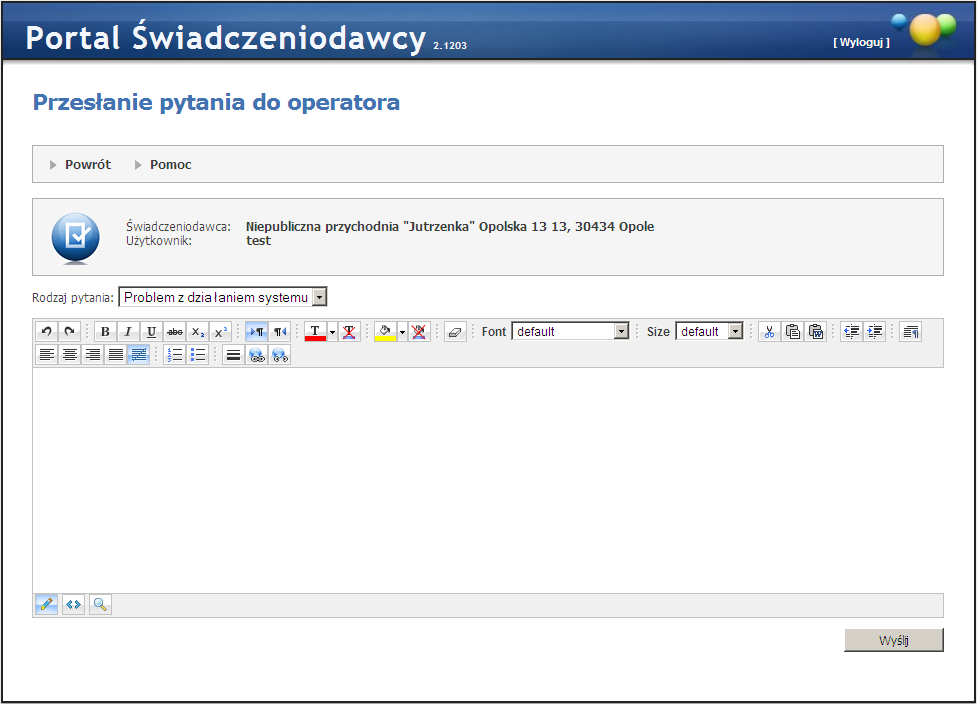The width and height of the screenshot is (977, 704).
Task: Toggle strikethrough text formatting
Action: coord(175,332)
